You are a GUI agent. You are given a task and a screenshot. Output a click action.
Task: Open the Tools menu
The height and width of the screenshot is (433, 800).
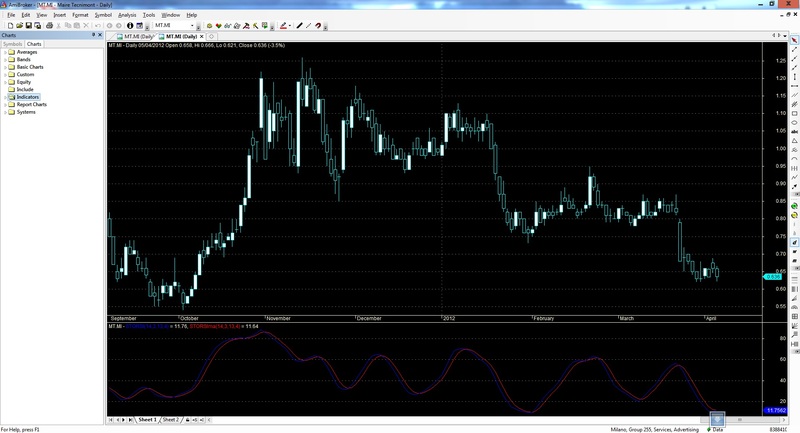(148, 15)
